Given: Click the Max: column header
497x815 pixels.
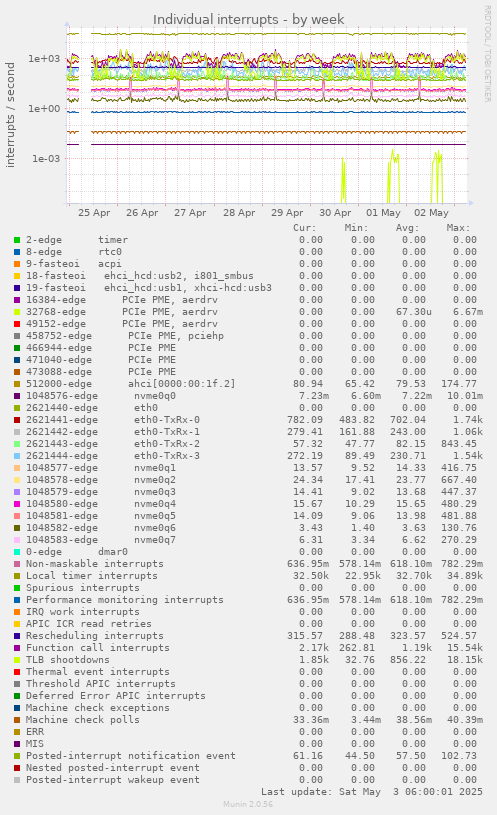Looking at the screenshot, I should click(458, 228).
